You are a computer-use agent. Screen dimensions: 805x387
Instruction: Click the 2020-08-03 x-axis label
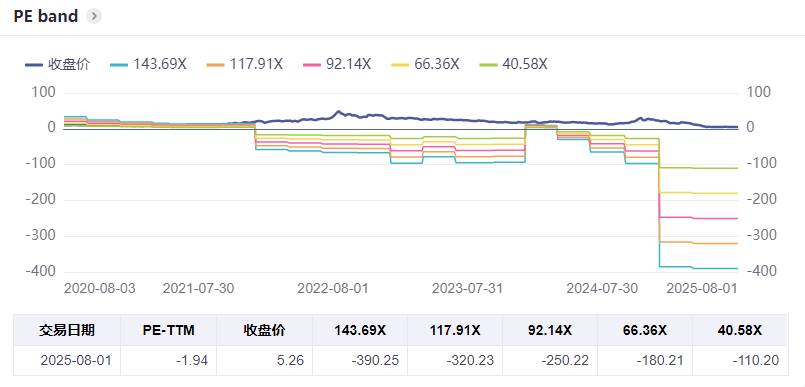(100, 288)
